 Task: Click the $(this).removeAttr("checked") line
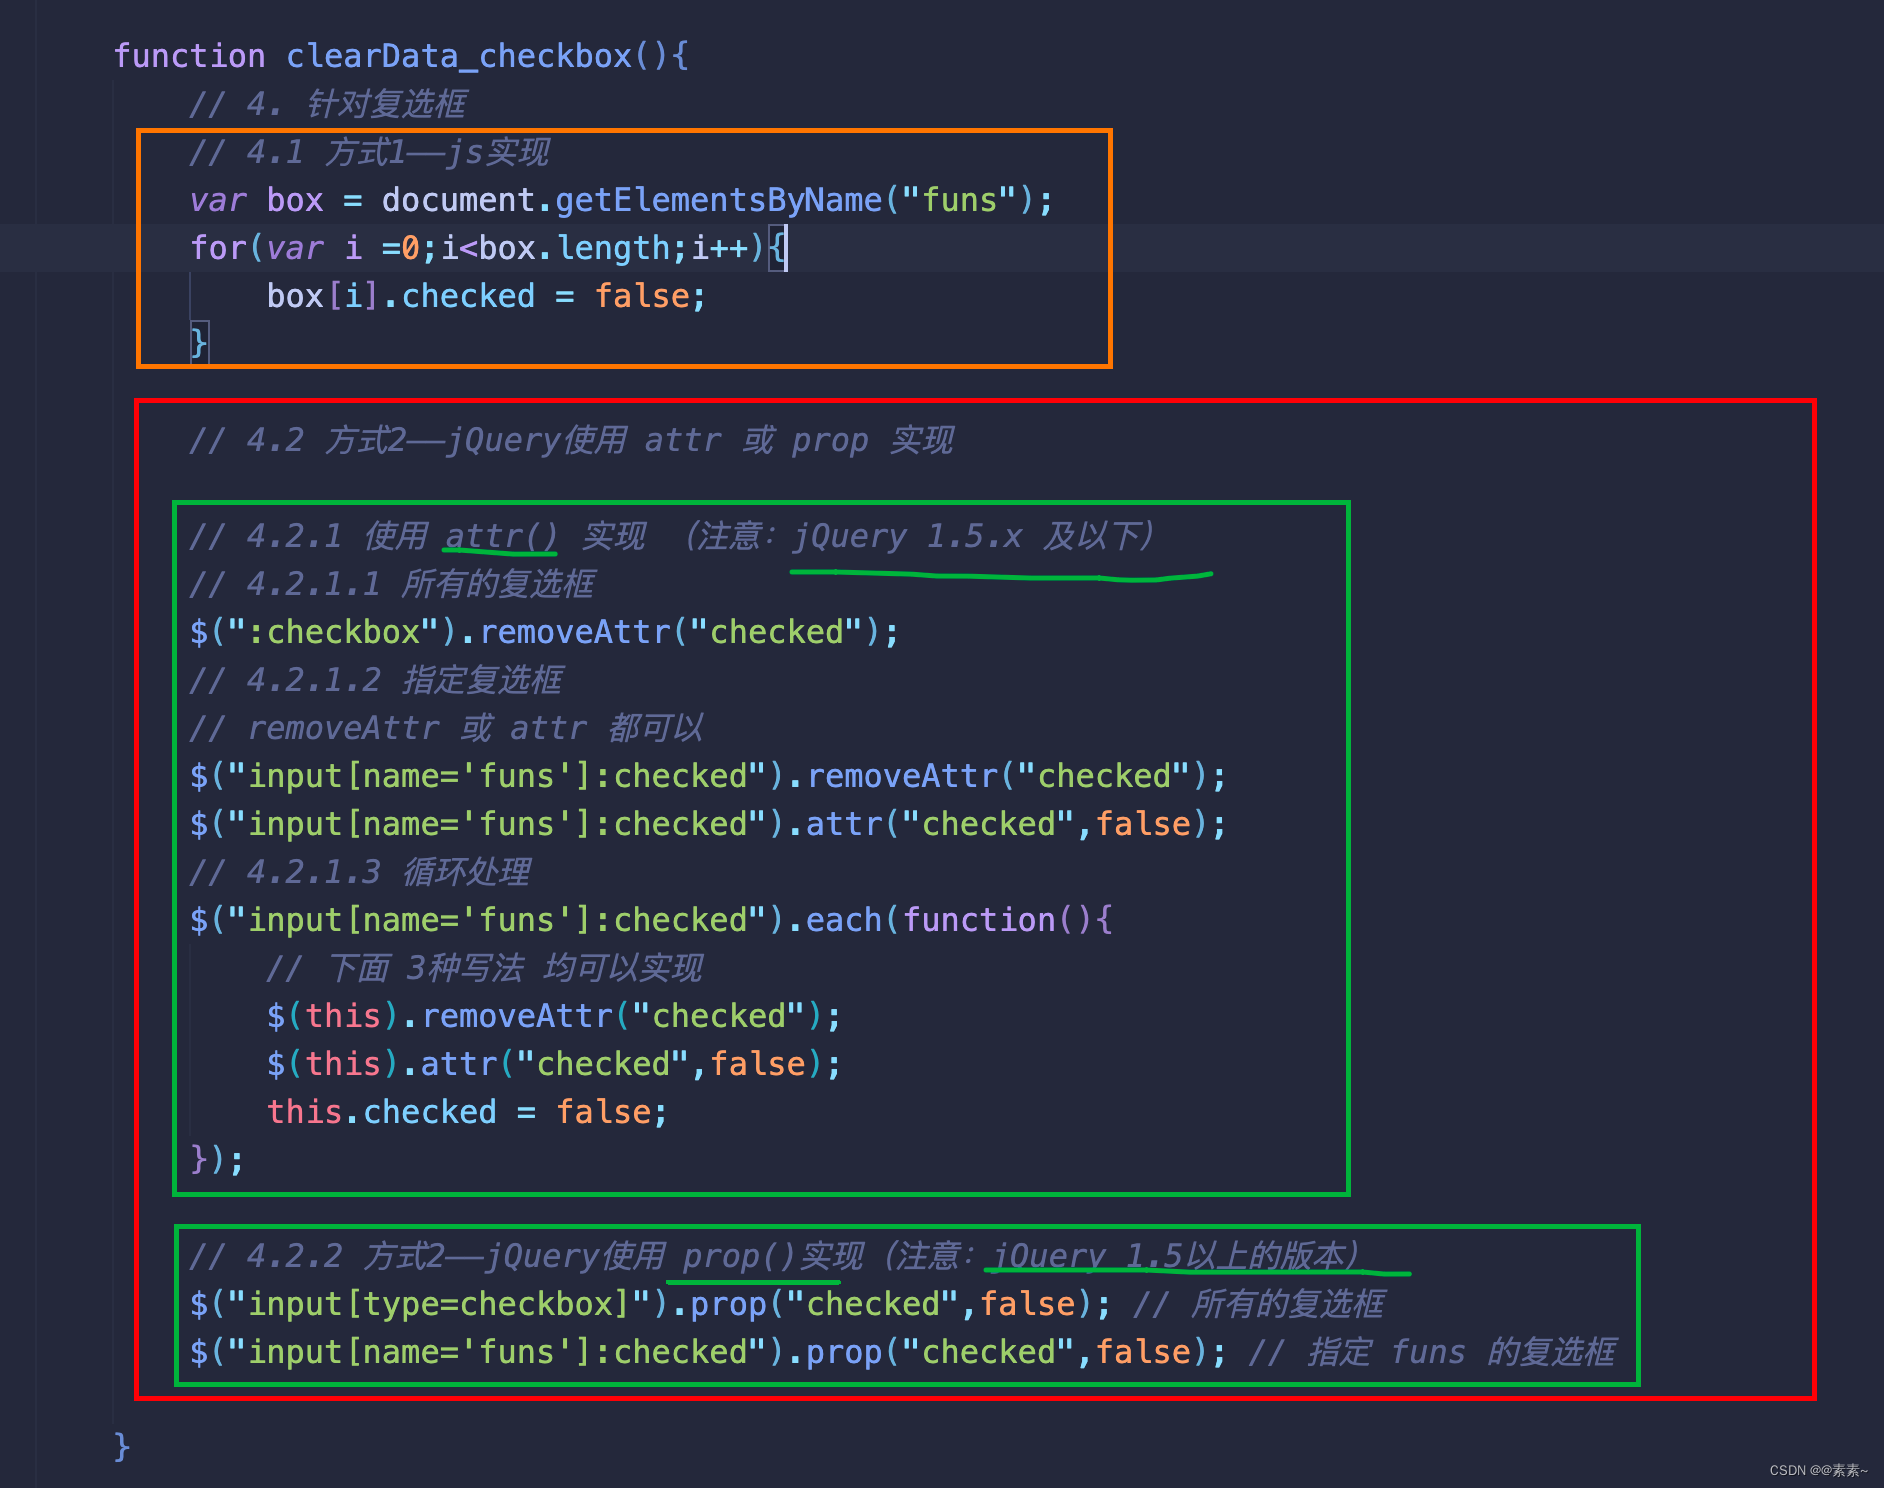[554, 1016]
